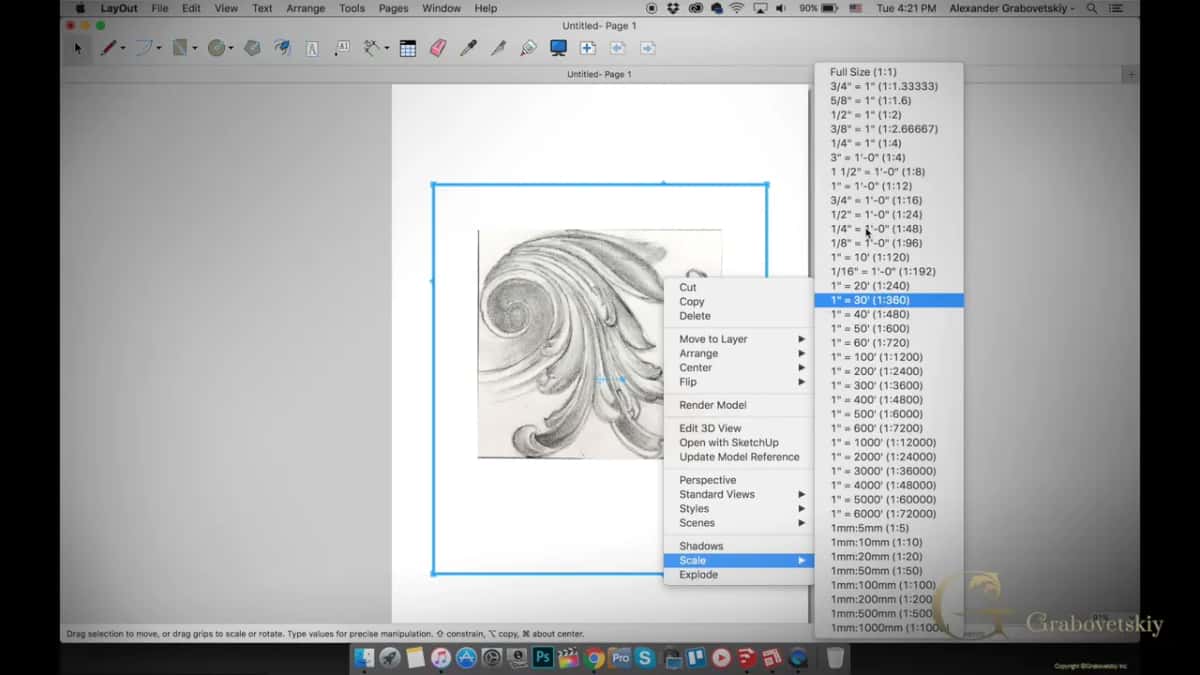Select the Label tool
This screenshot has width=1200, height=675.
tap(342, 48)
